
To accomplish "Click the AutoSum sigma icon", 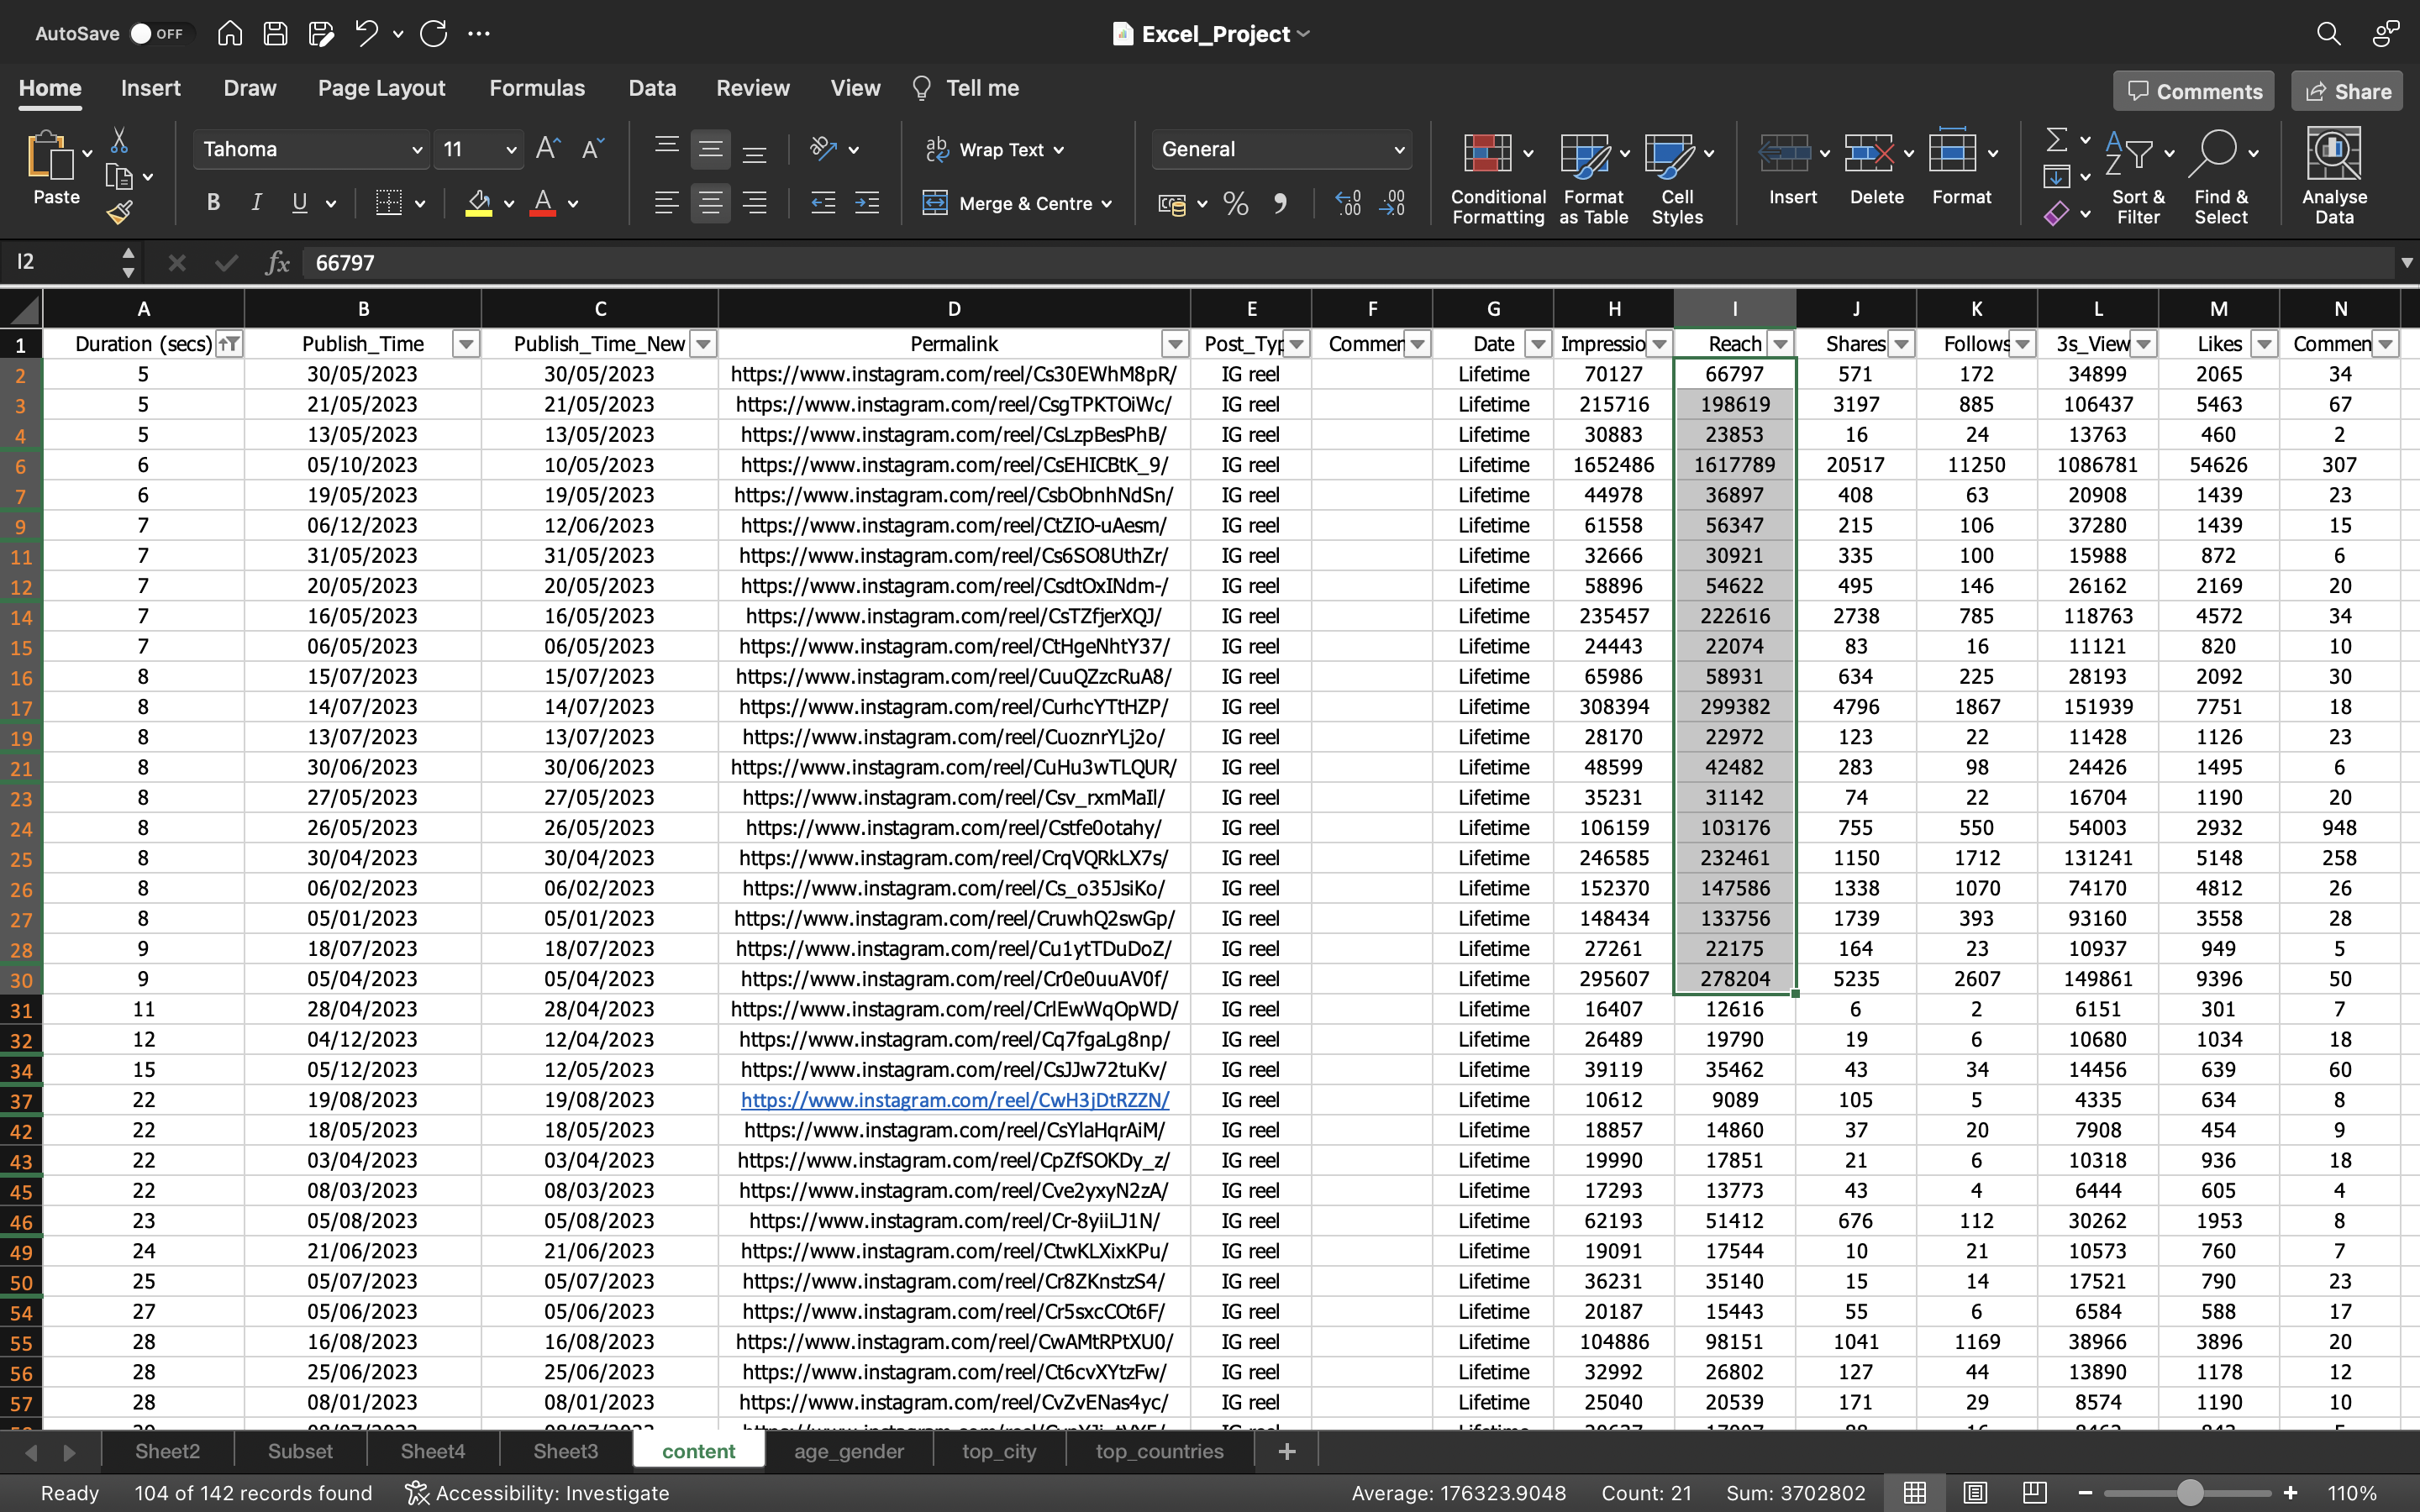I will pos(2057,139).
